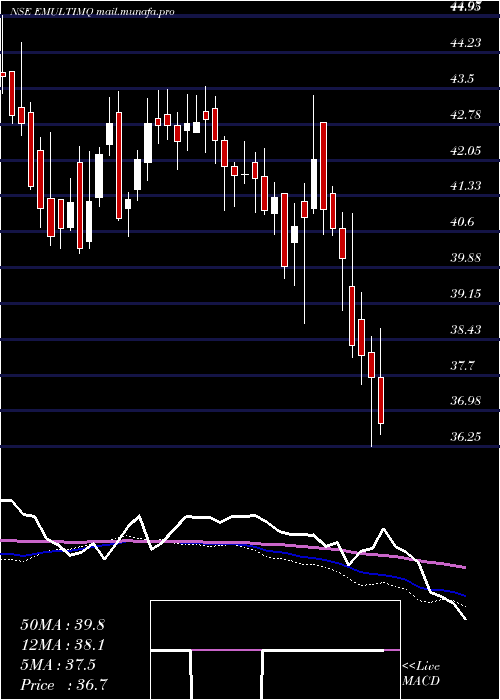Select the 42.05 price axis label
The width and height of the screenshot is (500, 700).
[x=466, y=151]
